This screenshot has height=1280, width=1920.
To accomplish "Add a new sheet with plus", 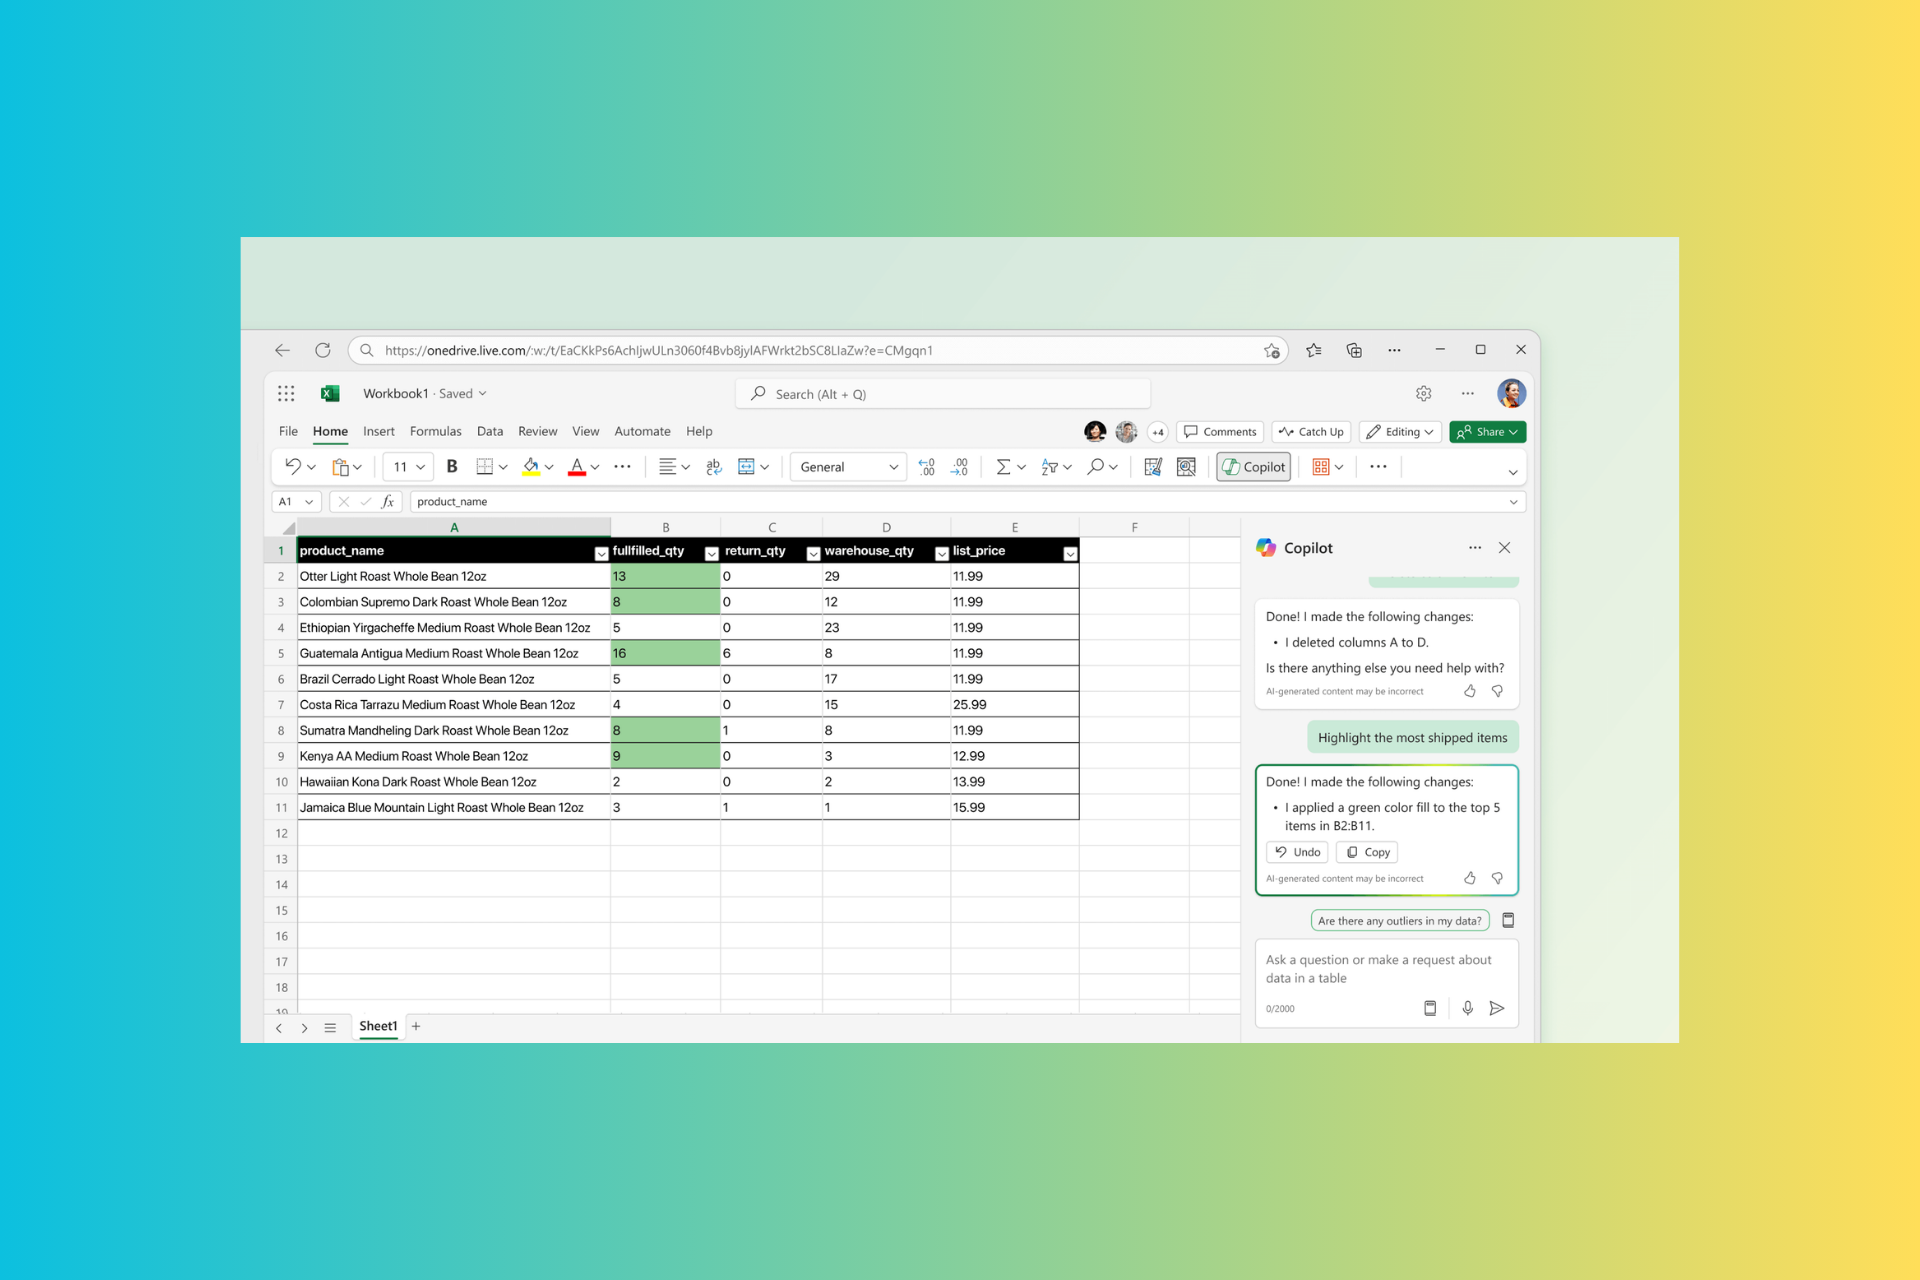I will coord(416,1026).
